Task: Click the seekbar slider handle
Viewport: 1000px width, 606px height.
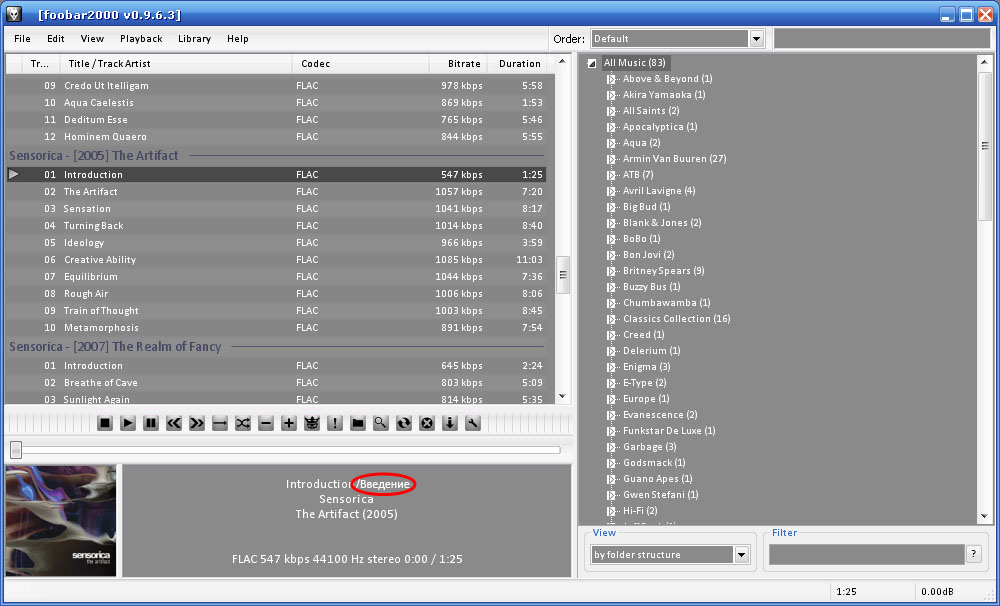Action: click(x=17, y=450)
